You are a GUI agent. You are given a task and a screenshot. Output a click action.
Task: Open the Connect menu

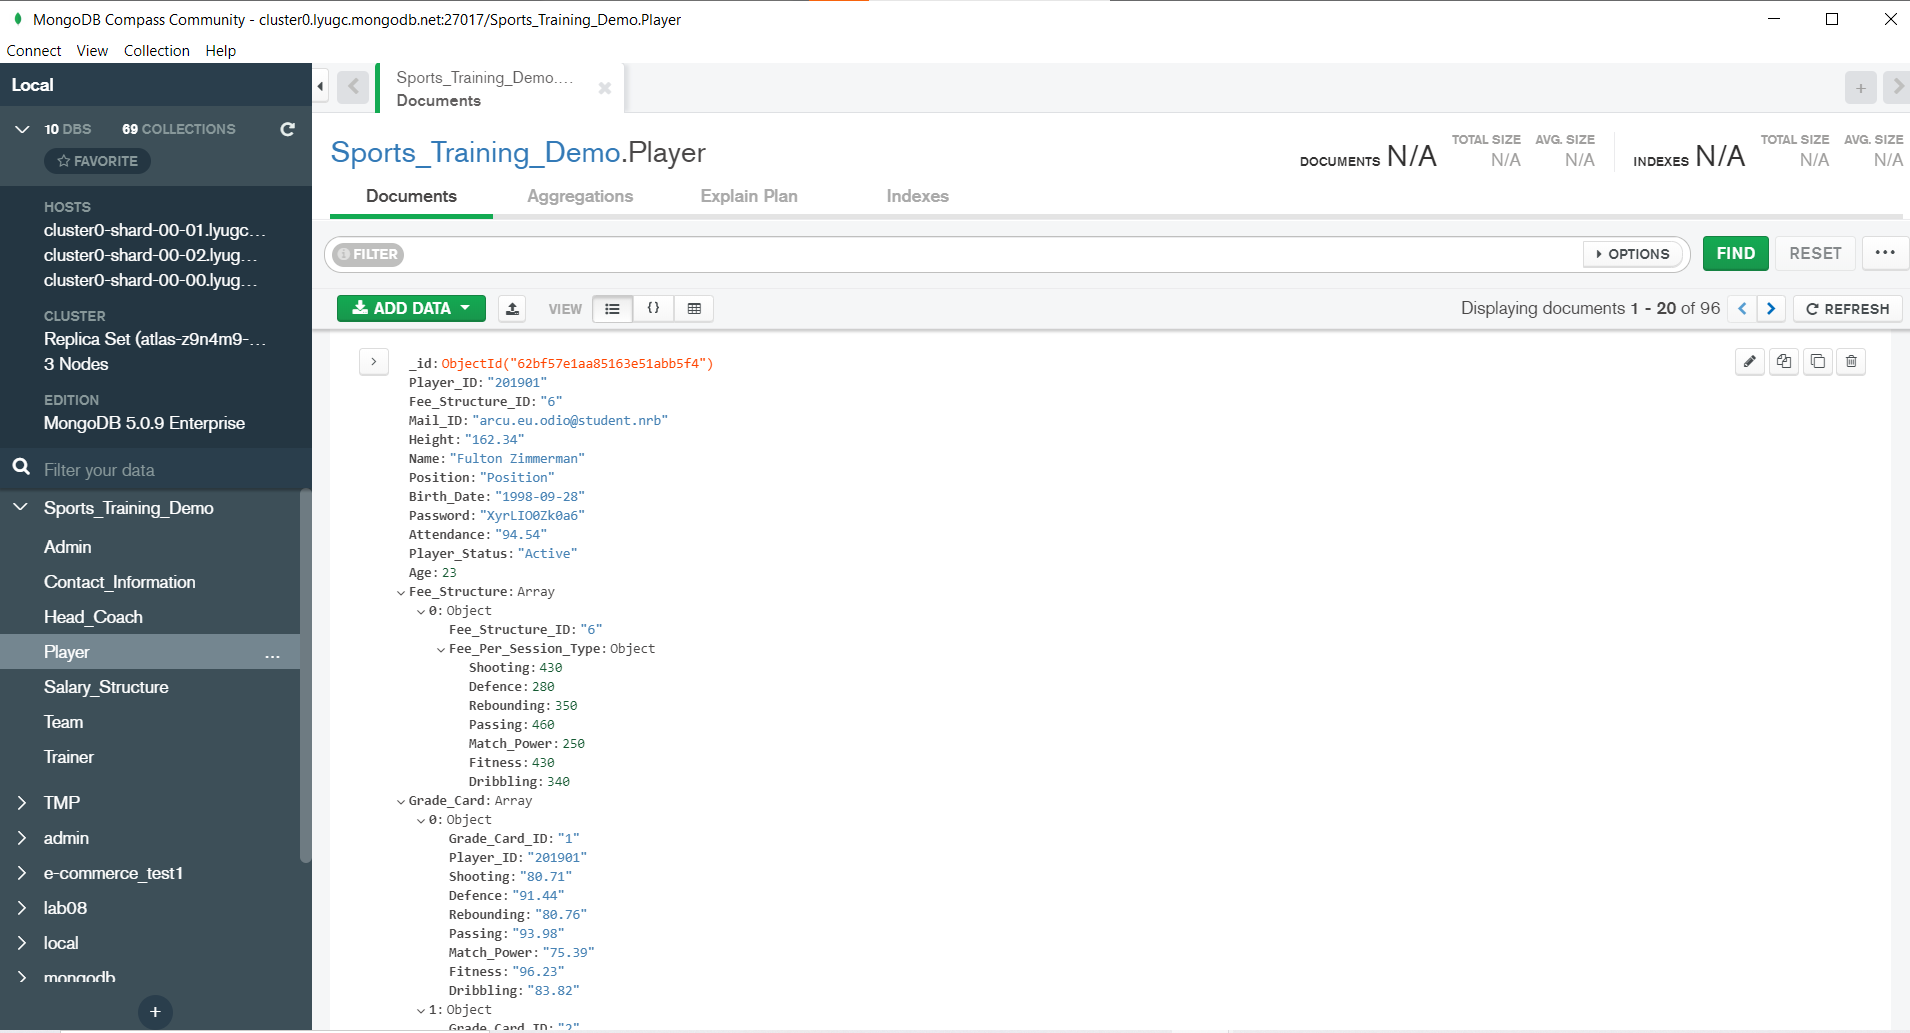point(34,51)
